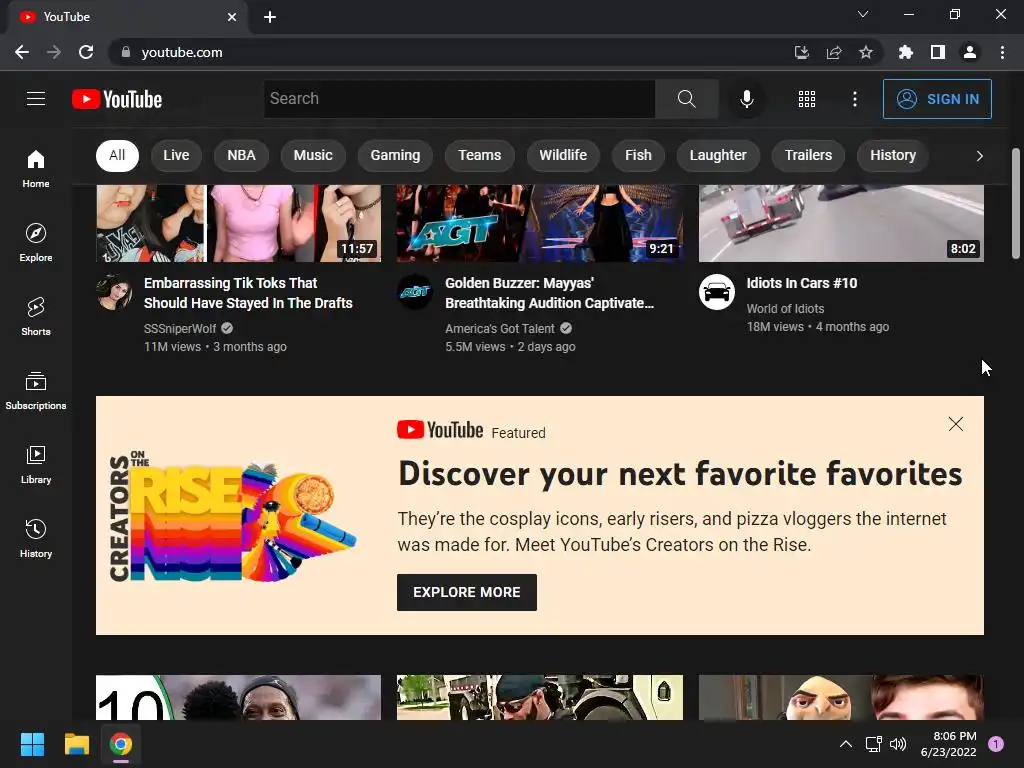Open Chrome three-dot menu
The width and height of the screenshot is (1024, 768).
pyautogui.click(x=1002, y=52)
